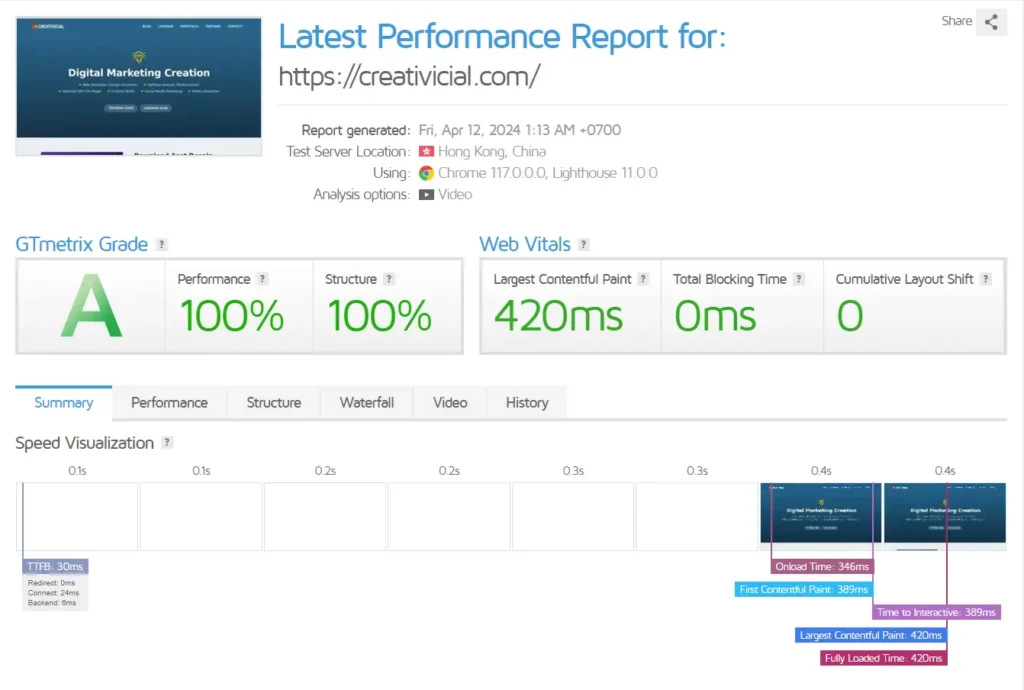The image size is (1024, 690).
Task: Click question mark beside Performance score
Action: 262,279
